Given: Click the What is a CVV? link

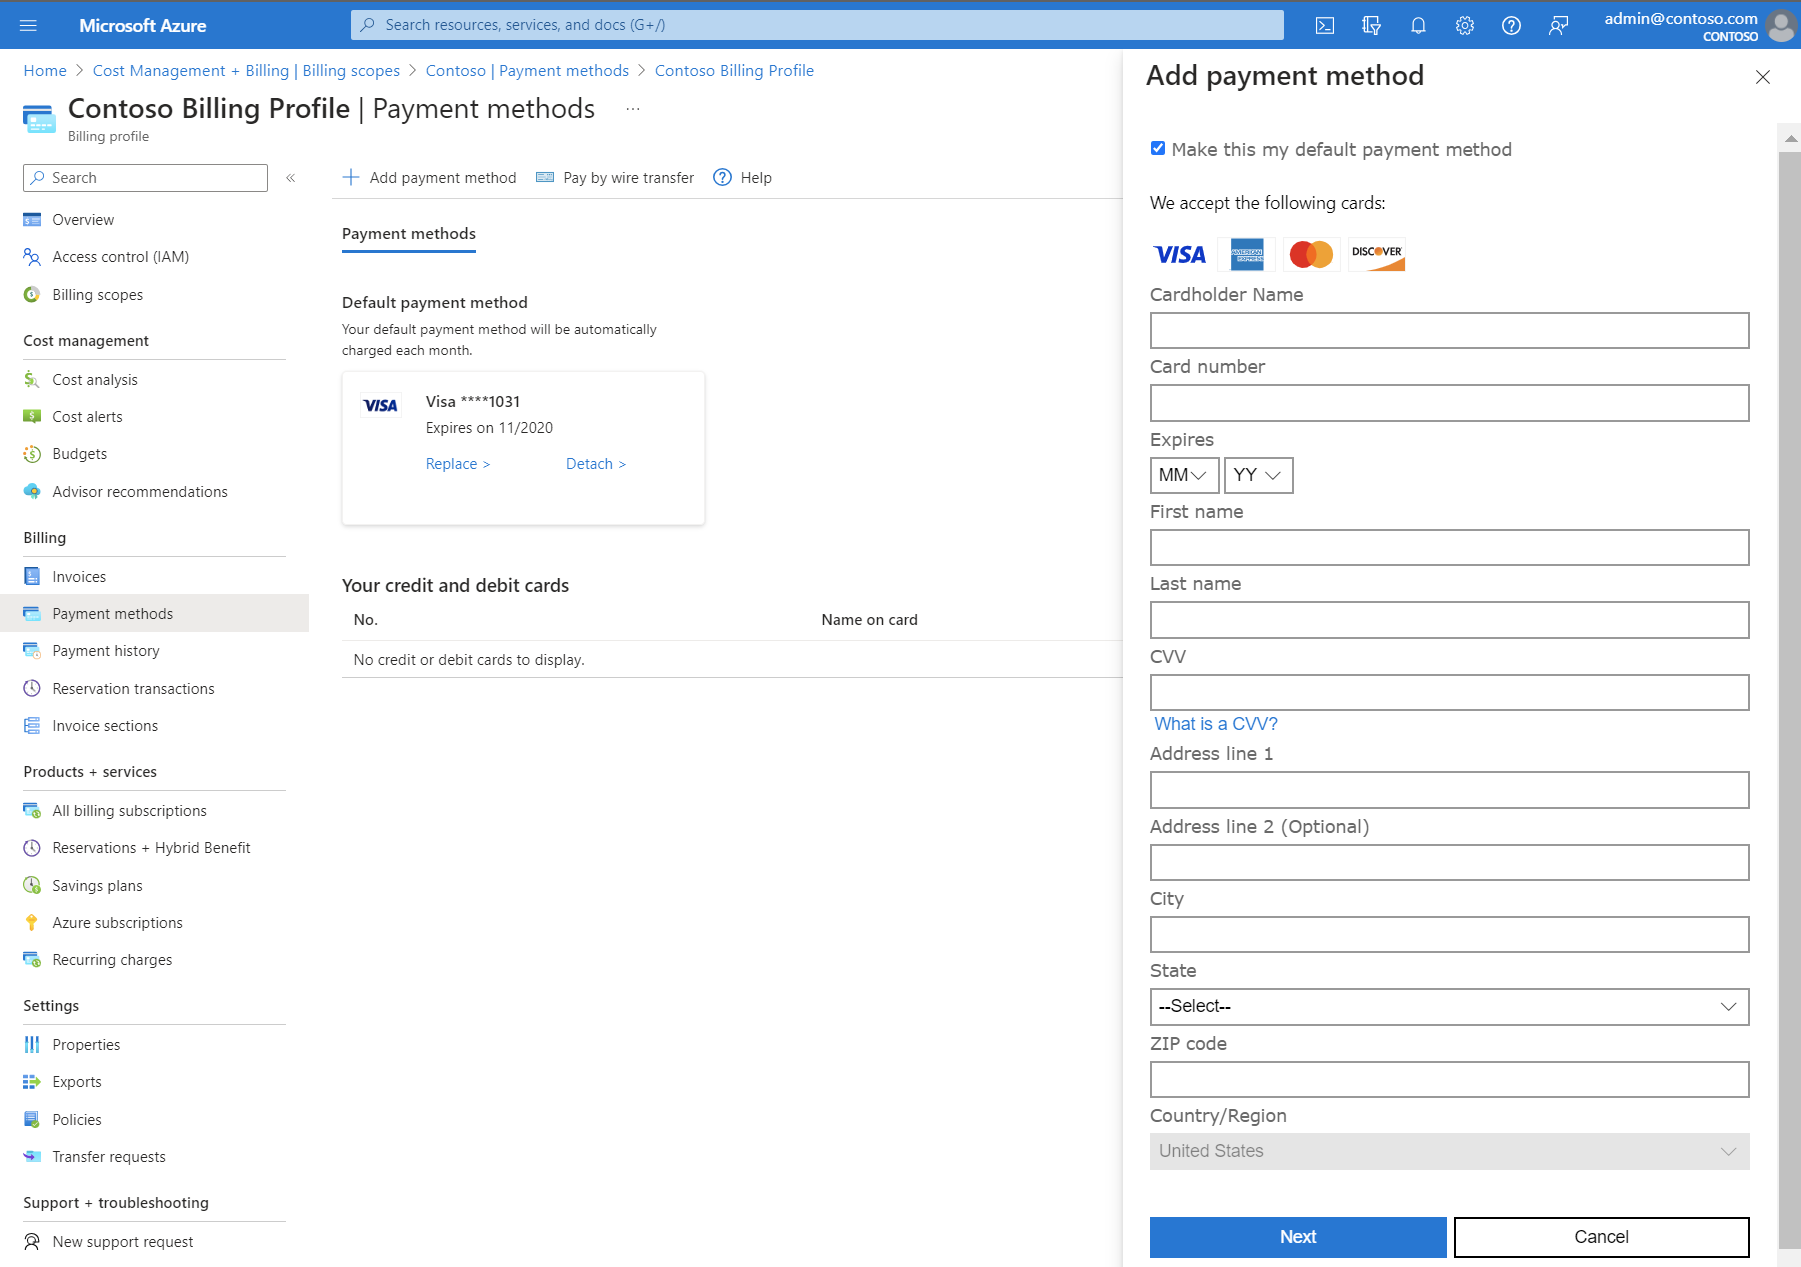Looking at the screenshot, I should [x=1215, y=724].
